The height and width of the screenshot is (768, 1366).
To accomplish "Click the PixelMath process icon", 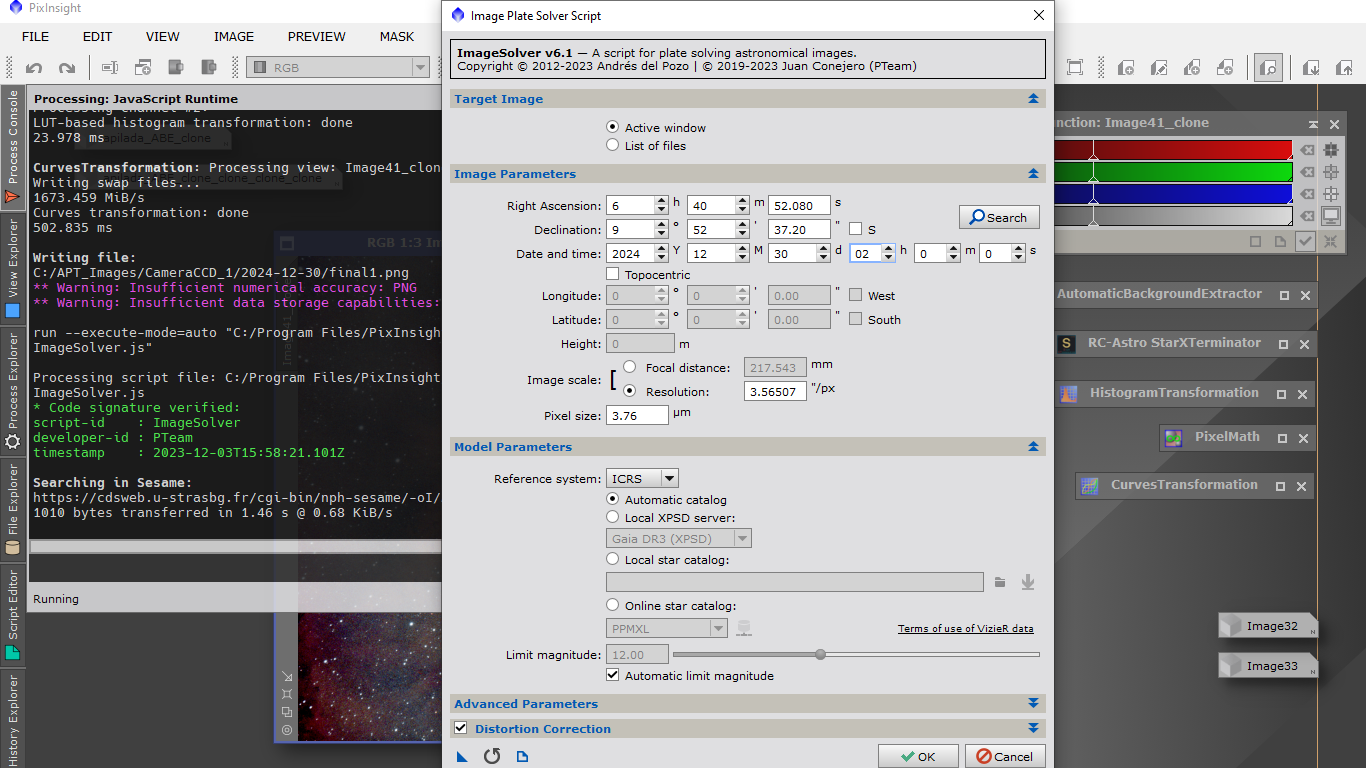I will pos(1174,438).
